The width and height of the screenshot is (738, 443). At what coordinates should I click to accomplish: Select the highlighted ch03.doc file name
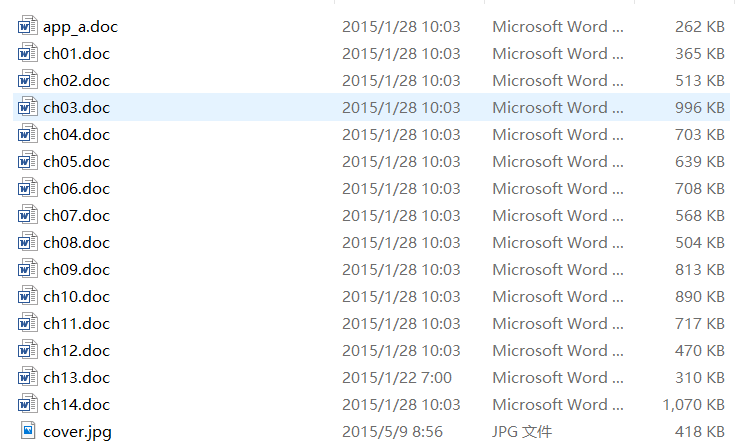click(x=77, y=107)
